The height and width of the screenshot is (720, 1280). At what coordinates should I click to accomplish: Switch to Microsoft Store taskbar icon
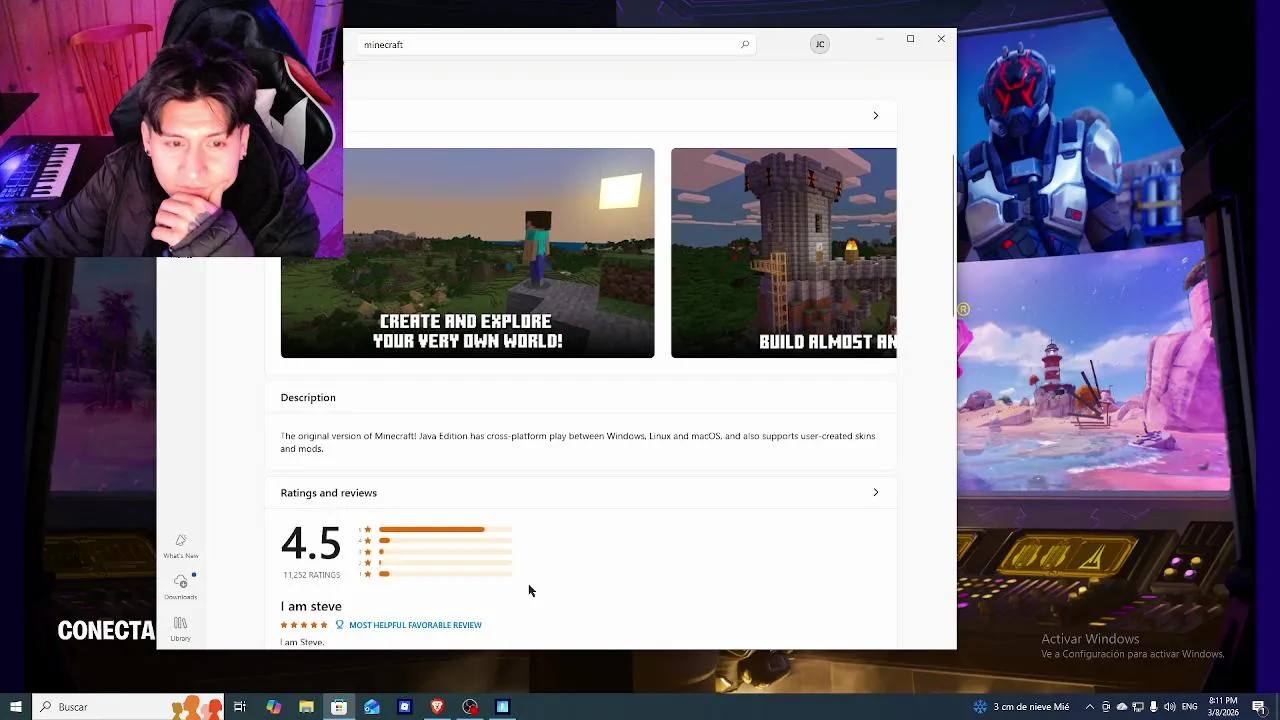[339, 707]
